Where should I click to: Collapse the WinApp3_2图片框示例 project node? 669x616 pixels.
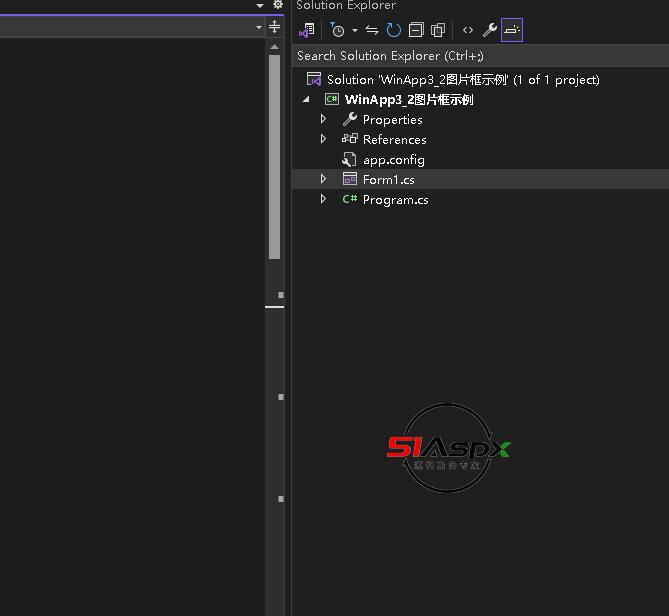pyautogui.click(x=306, y=99)
